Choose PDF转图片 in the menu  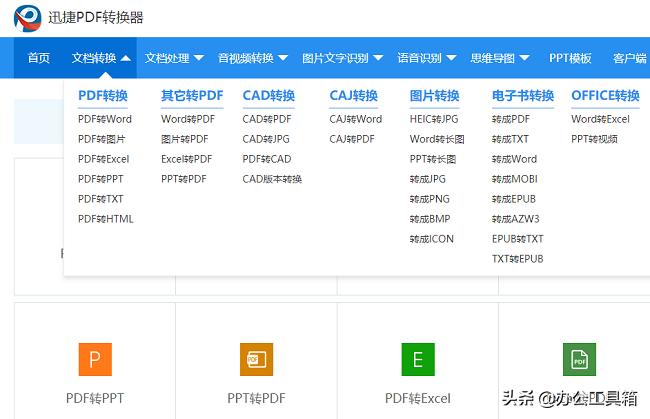click(102, 139)
